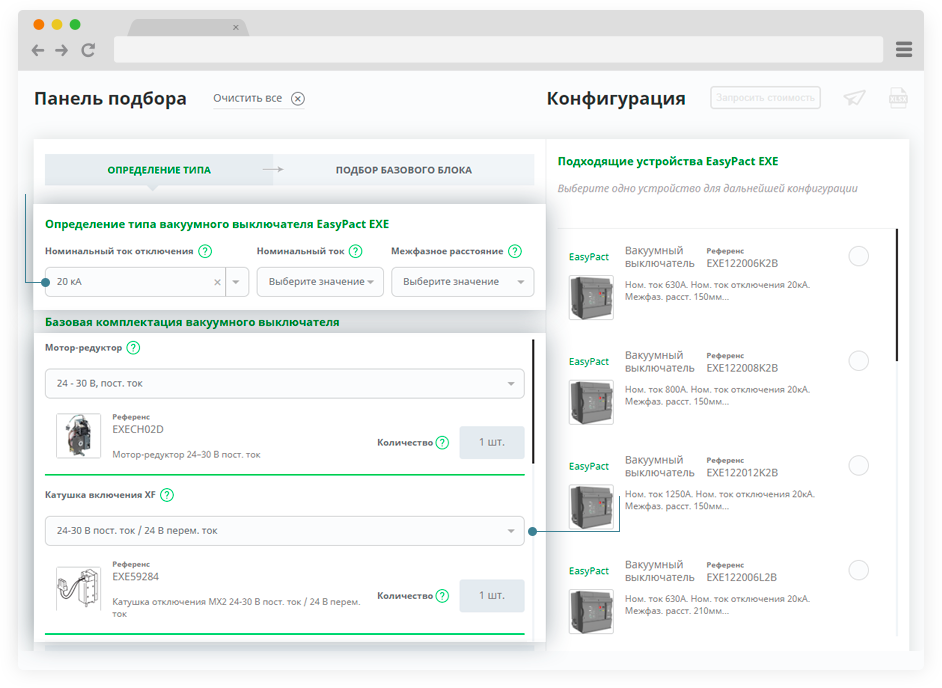Click the EXE122012K2B breaker image
This screenshot has width=942, height=688.
pos(591,507)
